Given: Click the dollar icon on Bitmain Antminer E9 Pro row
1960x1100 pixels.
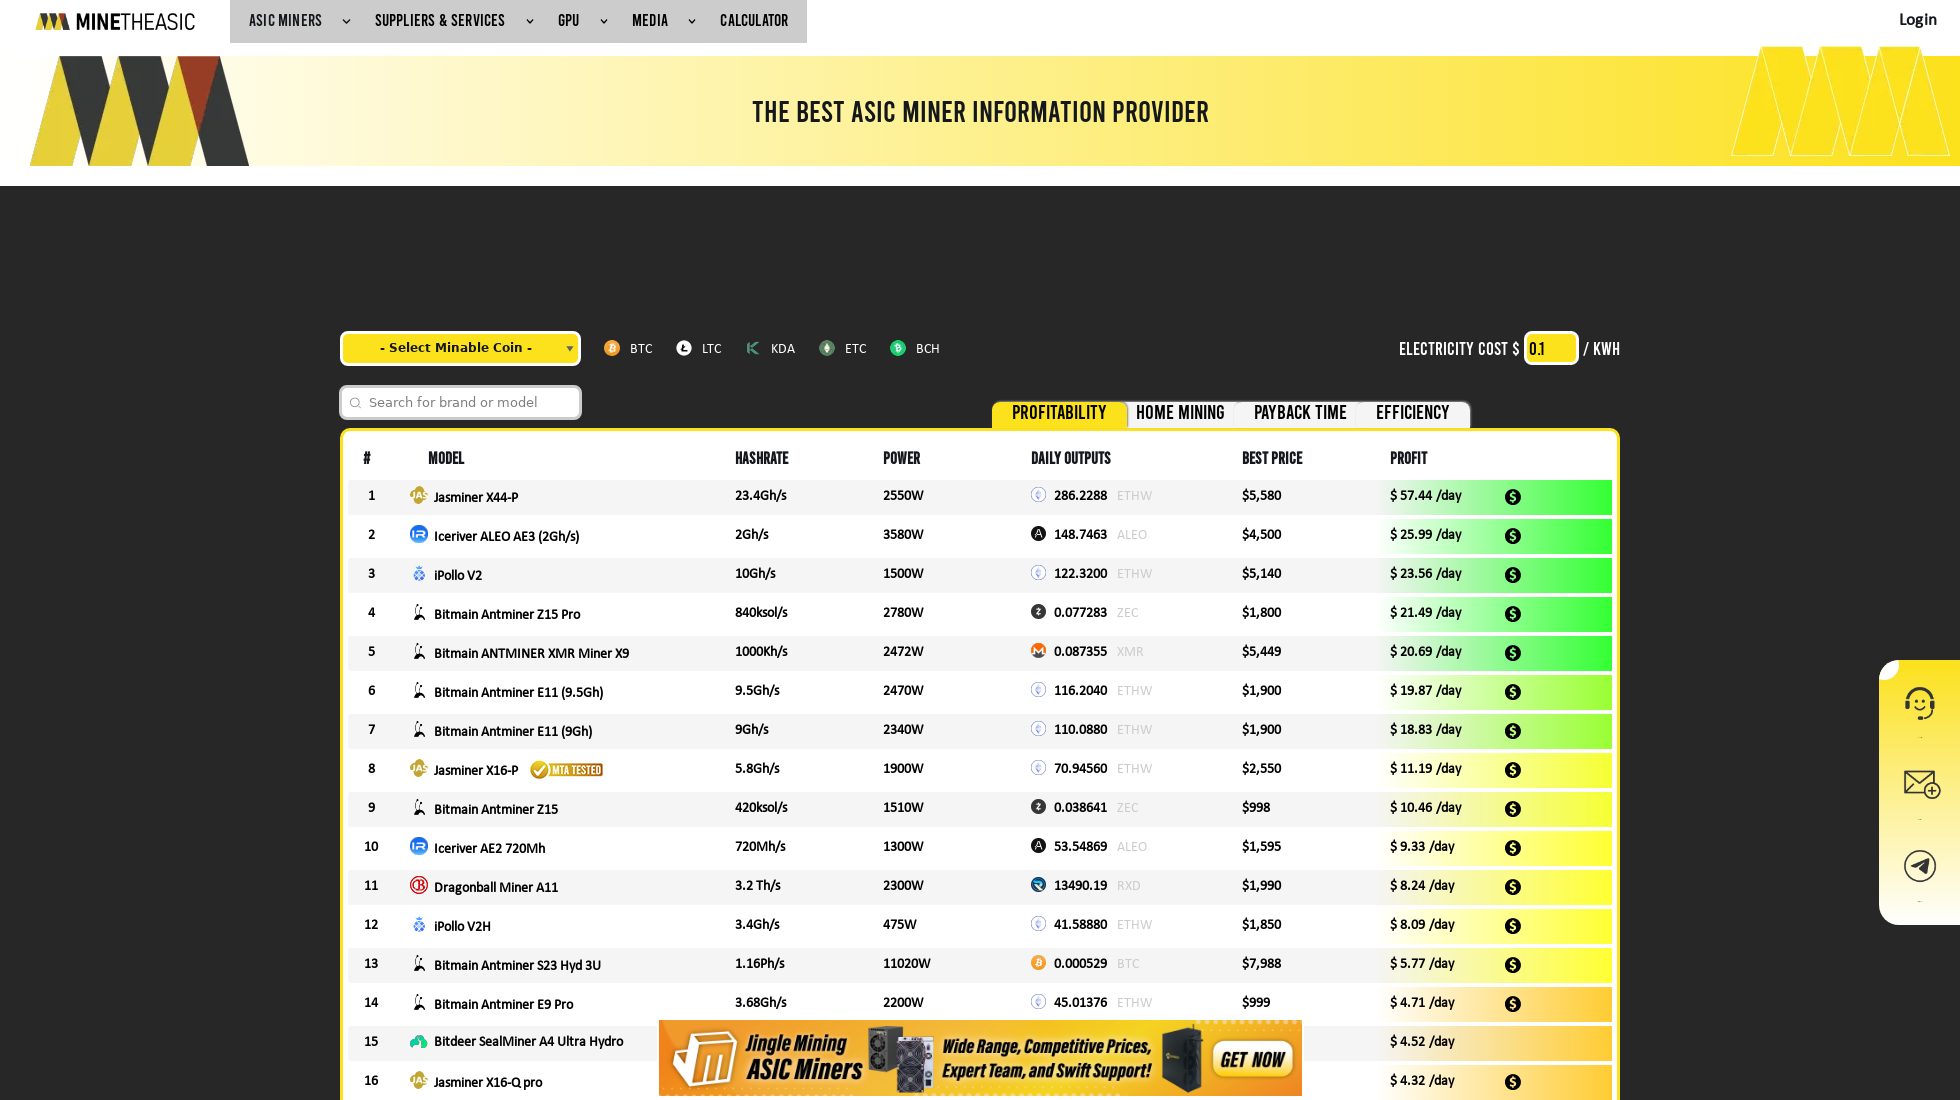Looking at the screenshot, I should 1513,1004.
